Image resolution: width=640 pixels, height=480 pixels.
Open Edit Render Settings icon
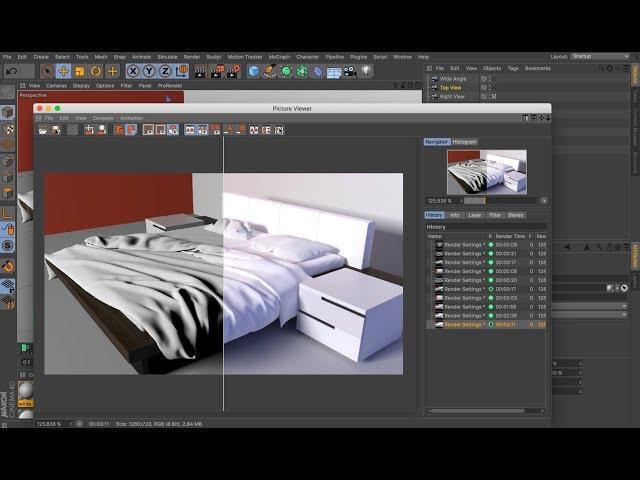point(233,72)
